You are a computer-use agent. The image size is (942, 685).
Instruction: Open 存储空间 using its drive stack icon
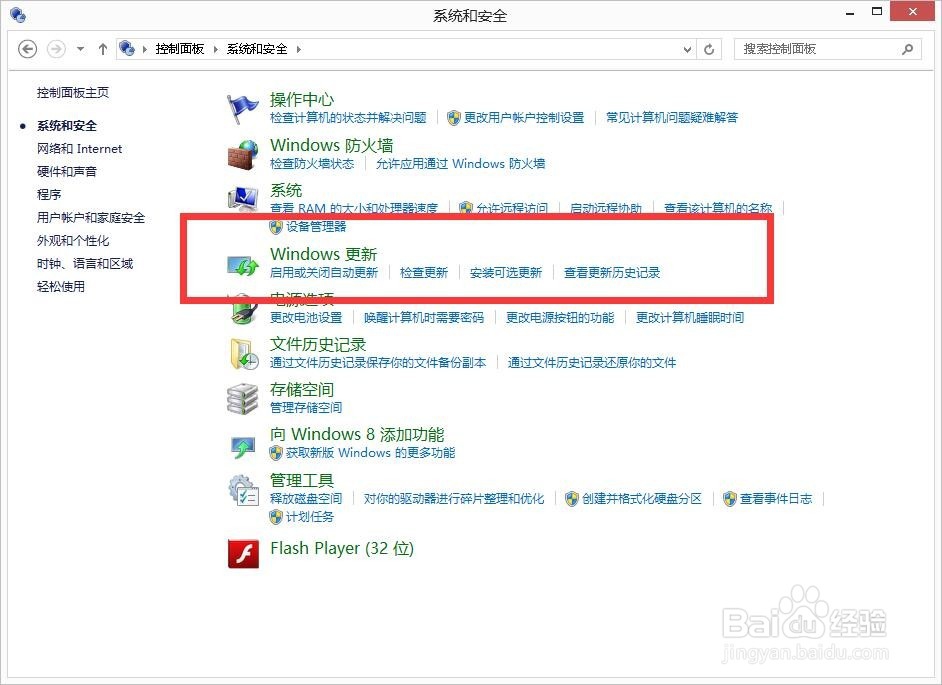(x=242, y=397)
